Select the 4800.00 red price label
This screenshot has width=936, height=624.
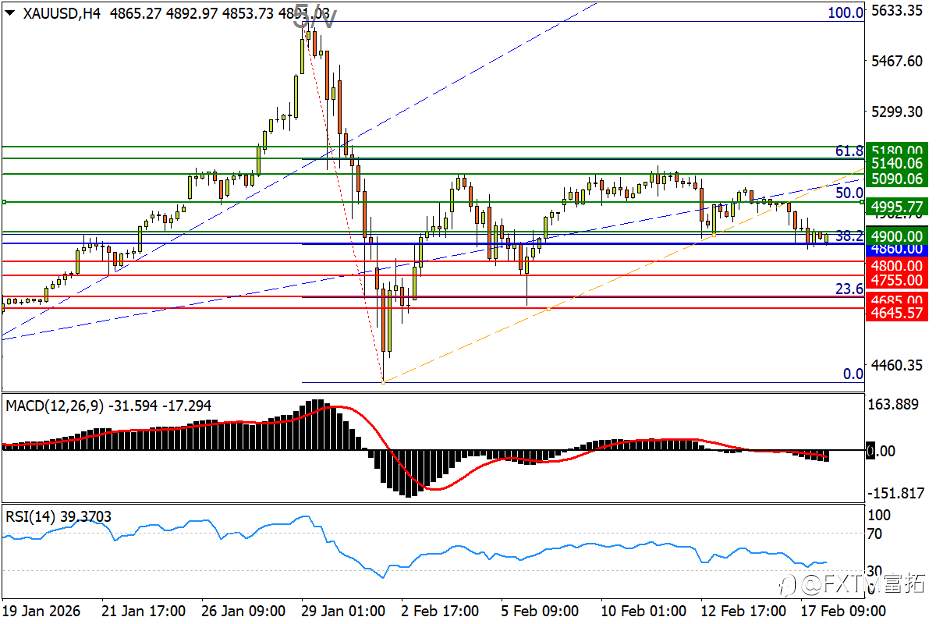[x=897, y=265]
